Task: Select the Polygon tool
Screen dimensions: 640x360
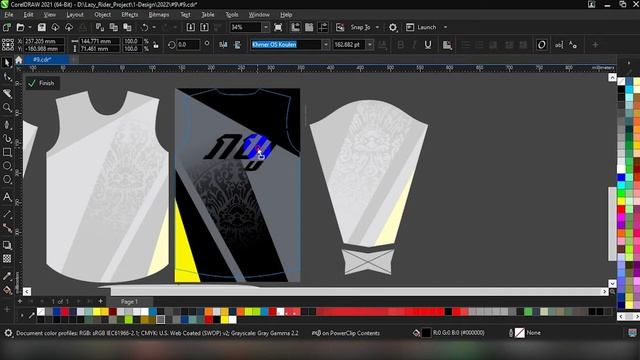Action: tap(7, 179)
